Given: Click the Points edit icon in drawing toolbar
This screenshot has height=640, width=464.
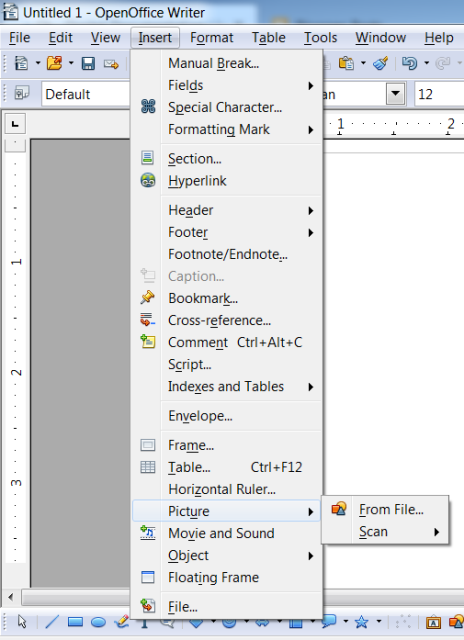Looking at the screenshot, I should pyautogui.click(x=403, y=622).
